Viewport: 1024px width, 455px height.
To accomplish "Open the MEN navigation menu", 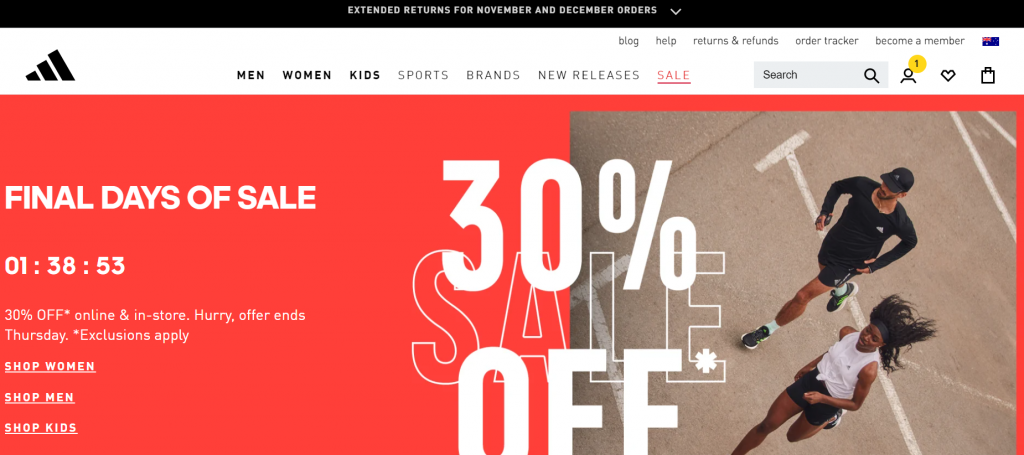I will pos(251,75).
